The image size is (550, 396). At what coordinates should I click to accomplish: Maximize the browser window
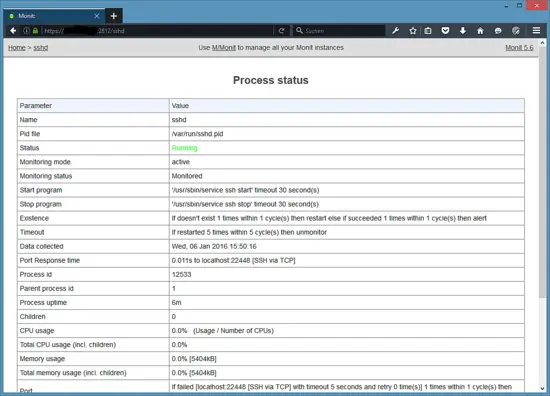519,5
